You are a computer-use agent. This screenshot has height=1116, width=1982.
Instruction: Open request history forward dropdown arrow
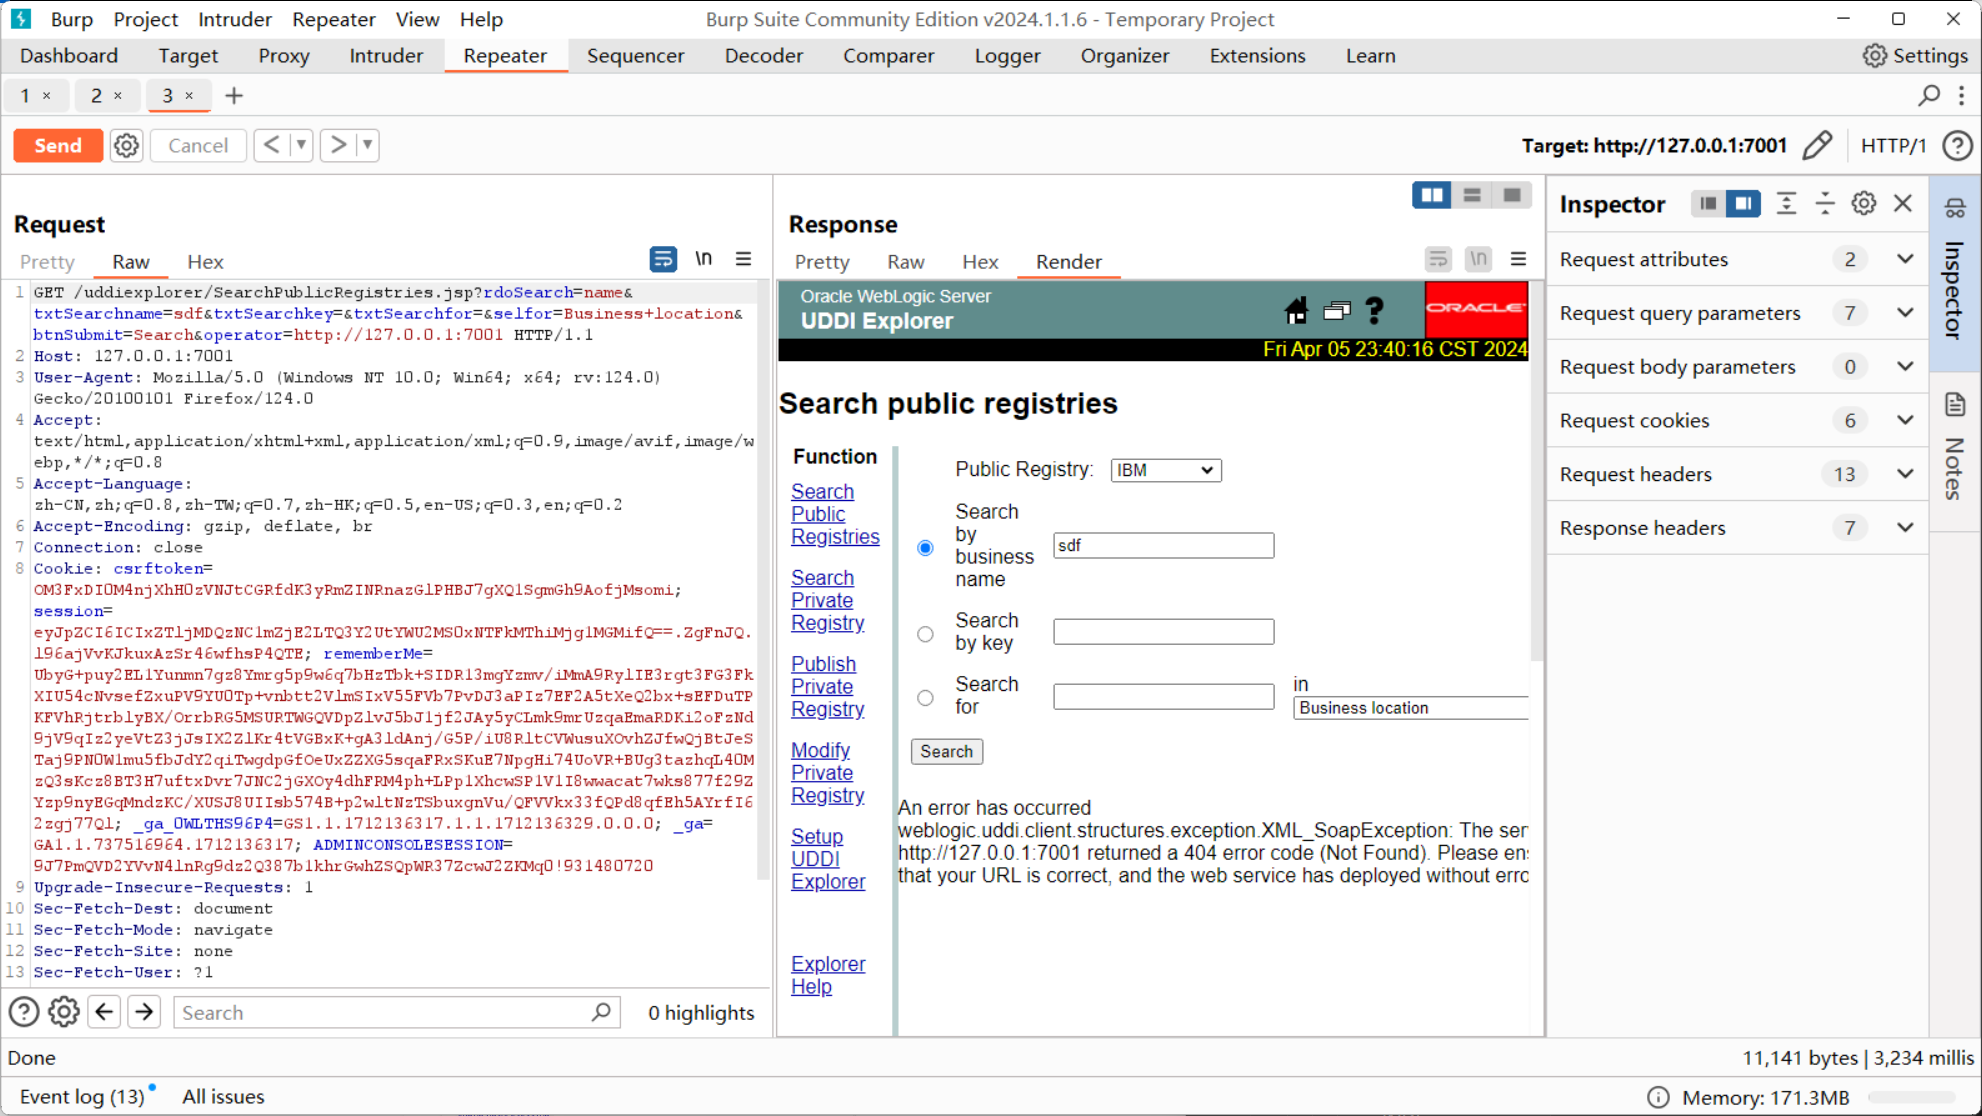click(x=368, y=145)
